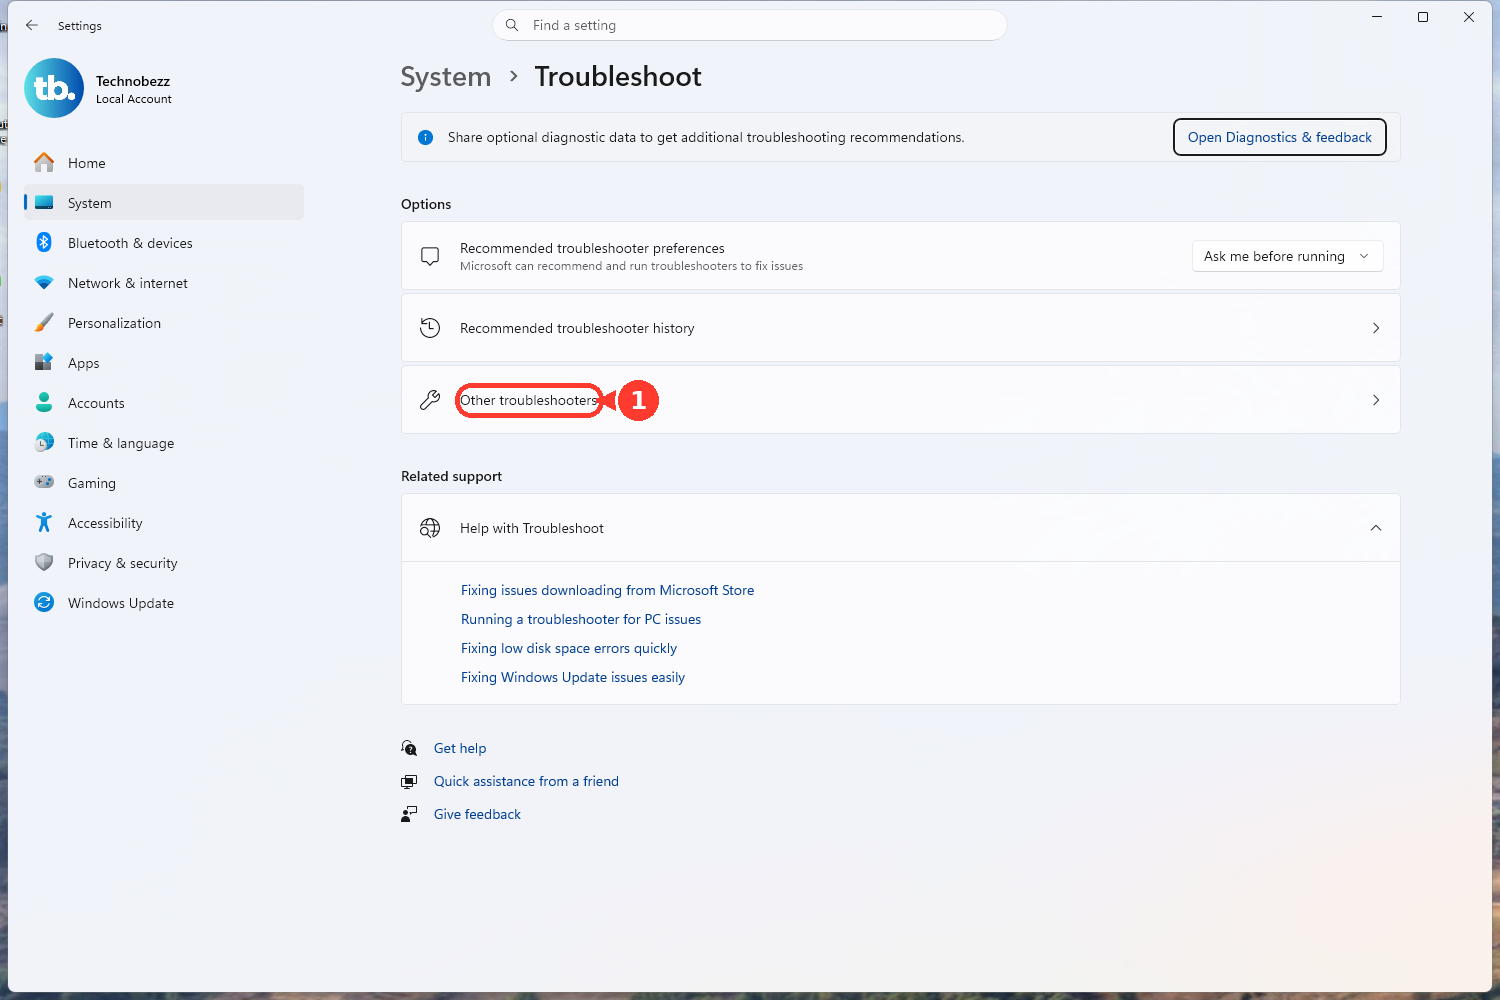Click the Network wifi icon
Image resolution: width=1500 pixels, height=1000 pixels.
click(44, 283)
